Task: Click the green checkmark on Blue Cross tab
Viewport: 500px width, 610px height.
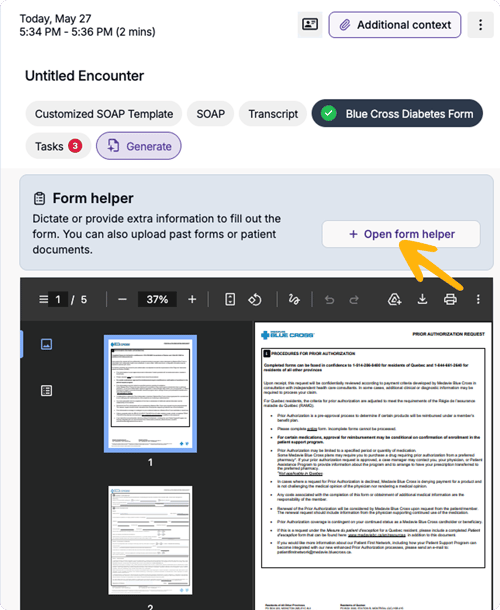Action: click(x=329, y=114)
